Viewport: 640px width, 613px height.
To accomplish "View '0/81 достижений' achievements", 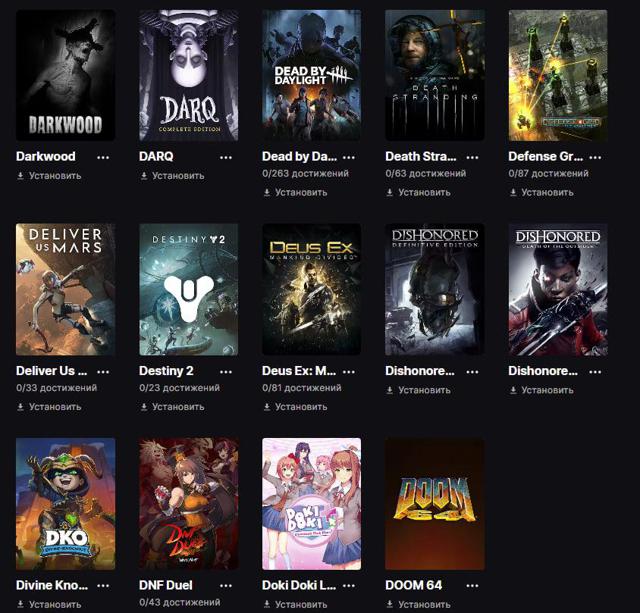I will (x=302, y=388).
